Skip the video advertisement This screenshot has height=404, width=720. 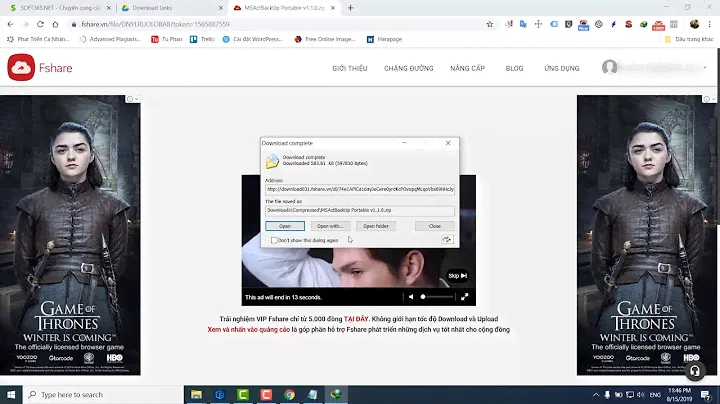pyautogui.click(x=457, y=276)
